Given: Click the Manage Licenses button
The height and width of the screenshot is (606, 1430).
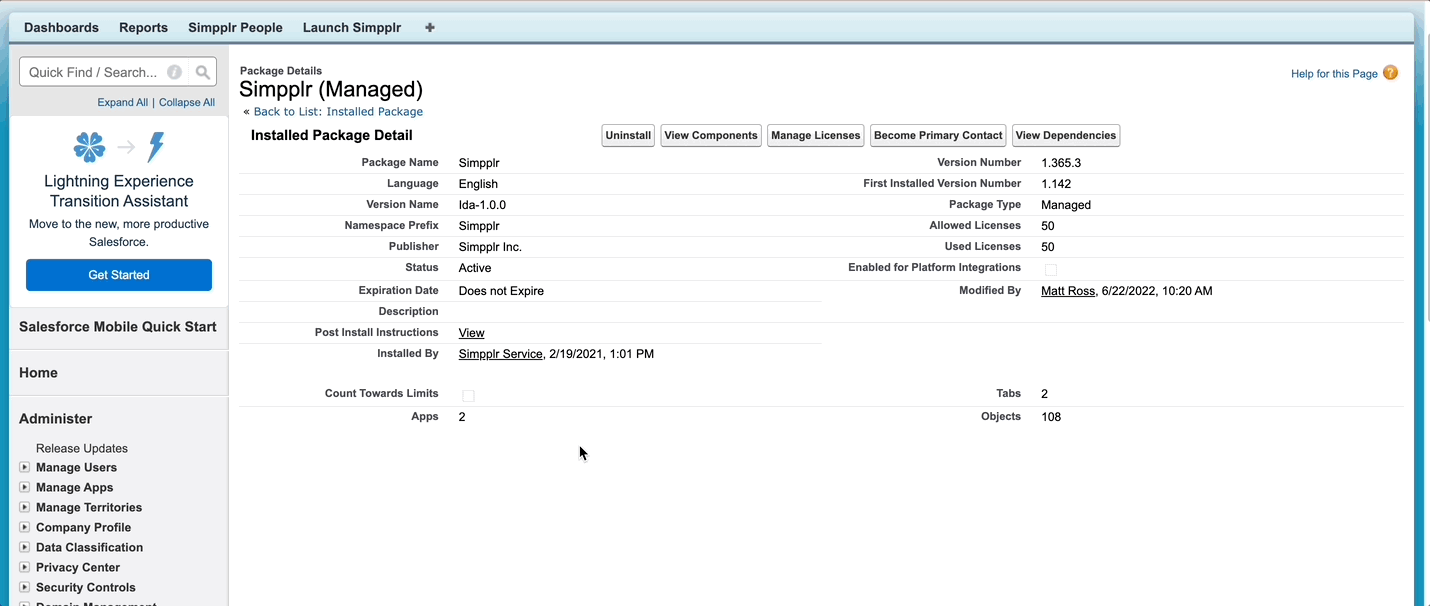Looking at the screenshot, I should click(815, 136).
